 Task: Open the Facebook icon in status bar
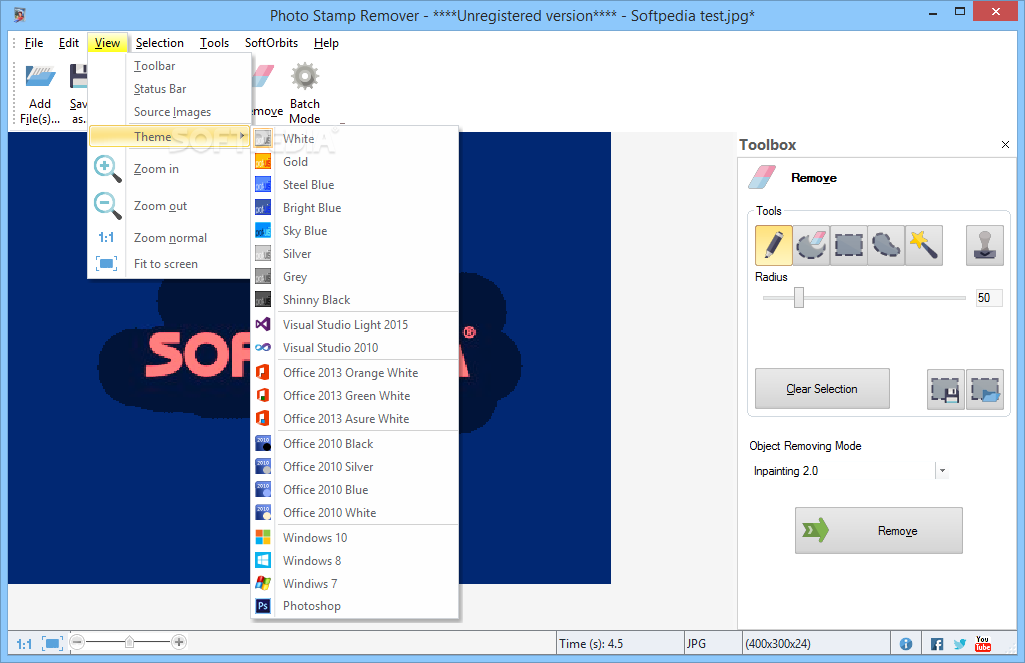pyautogui.click(x=937, y=644)
